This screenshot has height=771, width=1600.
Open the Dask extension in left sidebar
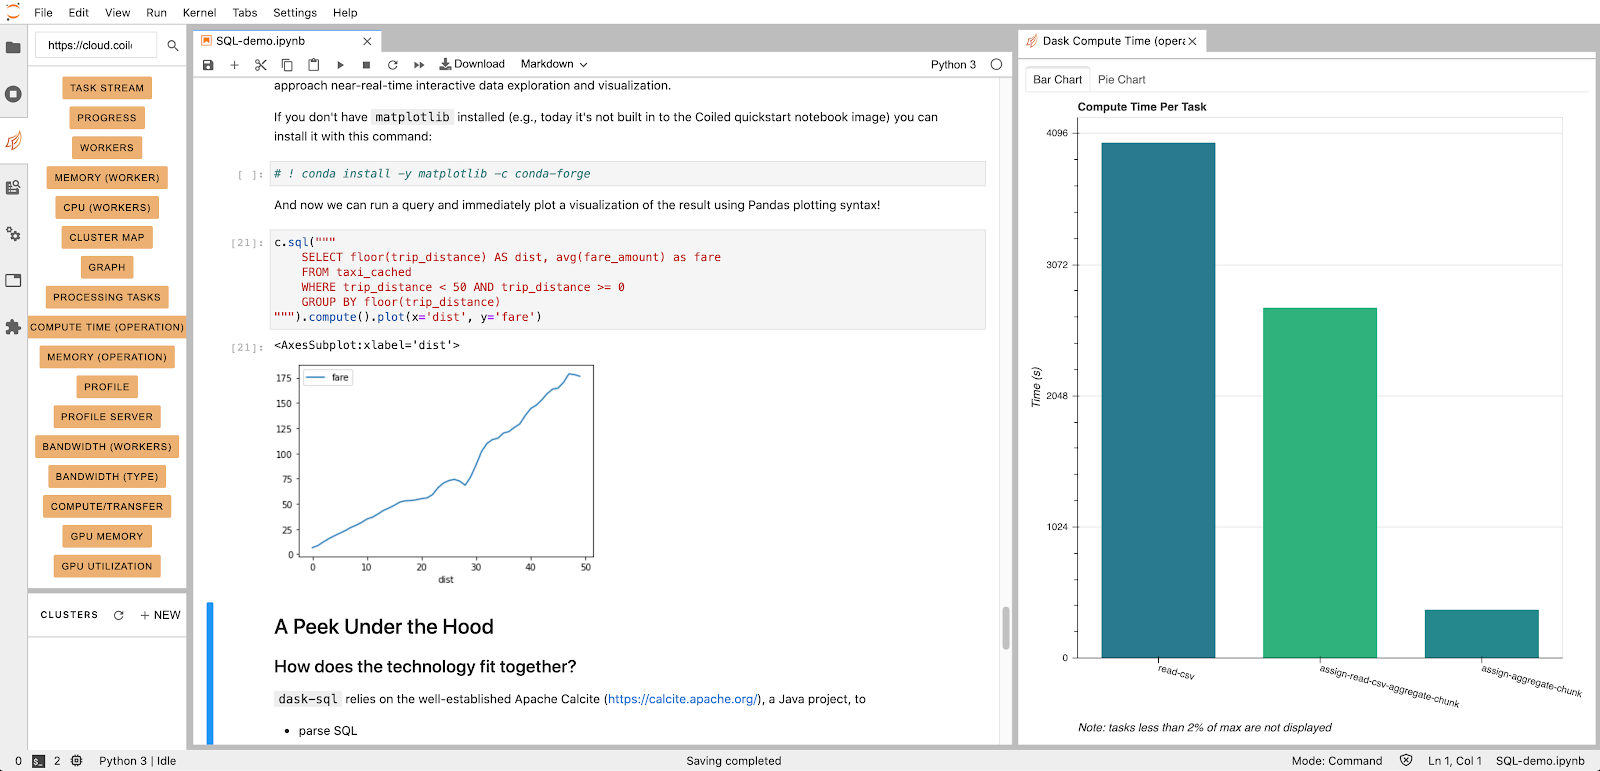pos(13,141)
